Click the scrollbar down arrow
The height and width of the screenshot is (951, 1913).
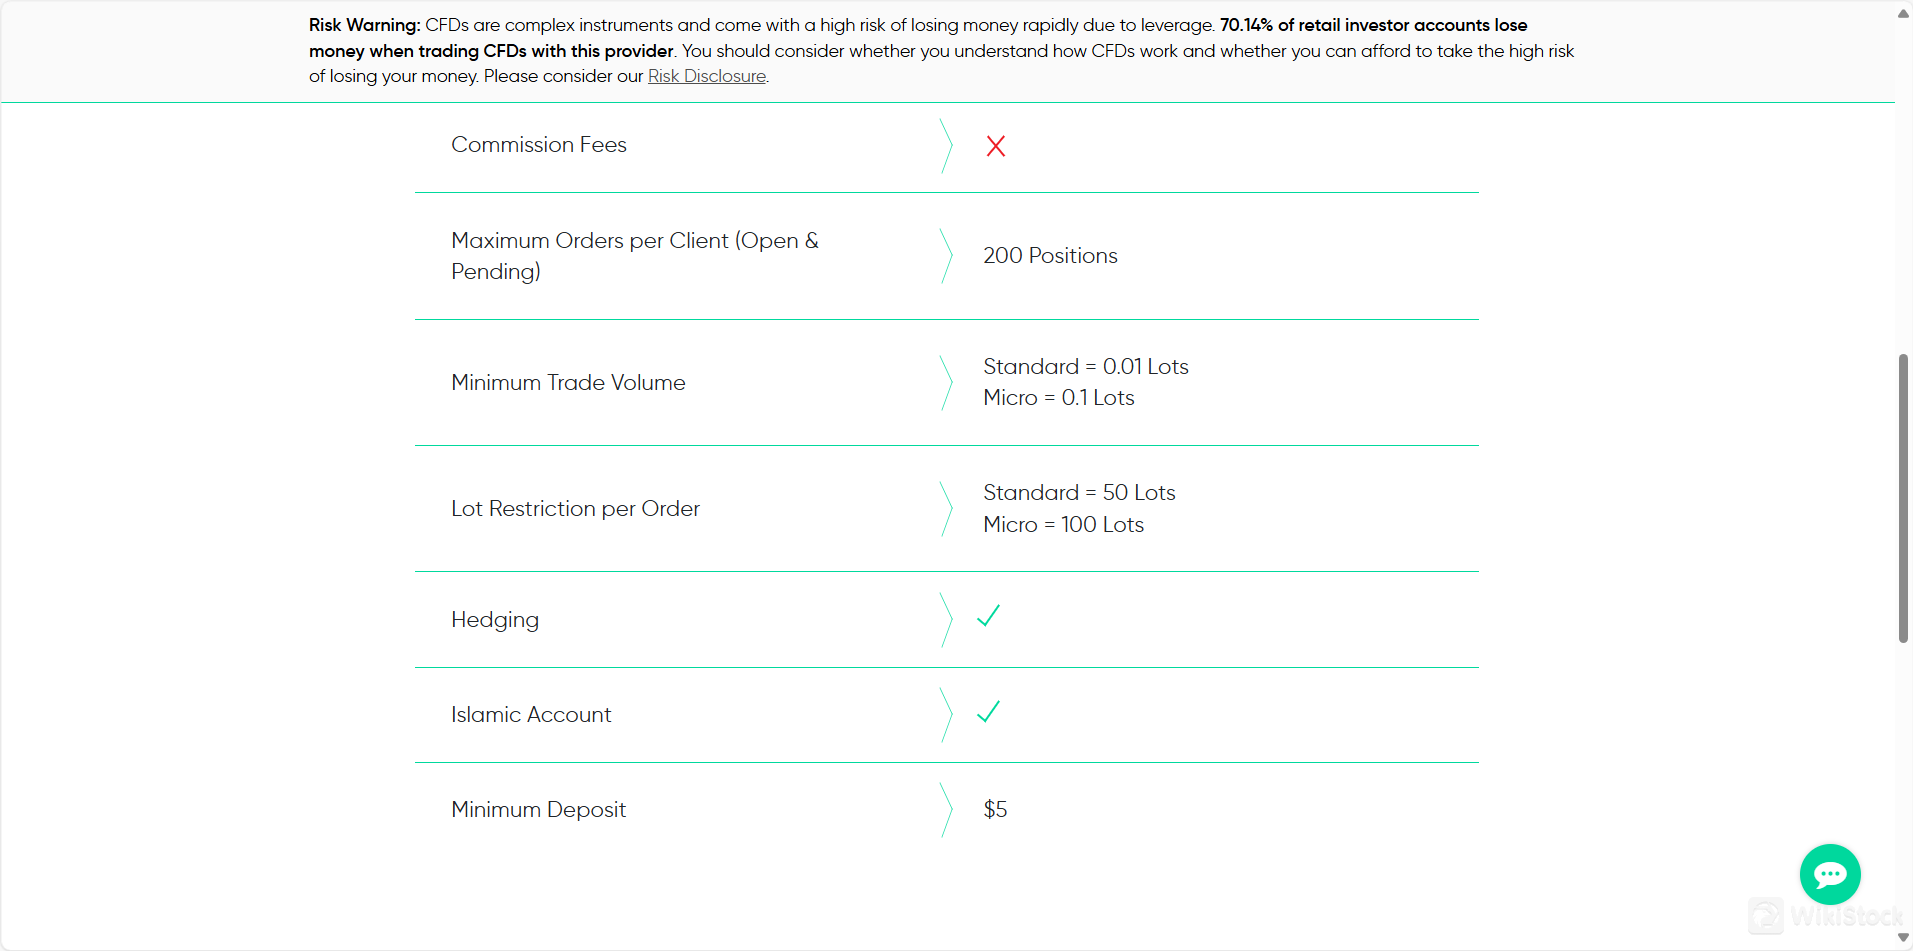click(1903, 938)
